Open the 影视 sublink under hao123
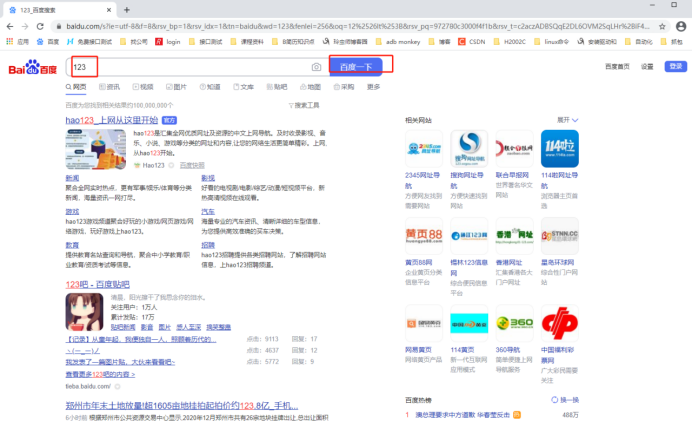Viewport: 693px width, 421px height. click(208, 178)
